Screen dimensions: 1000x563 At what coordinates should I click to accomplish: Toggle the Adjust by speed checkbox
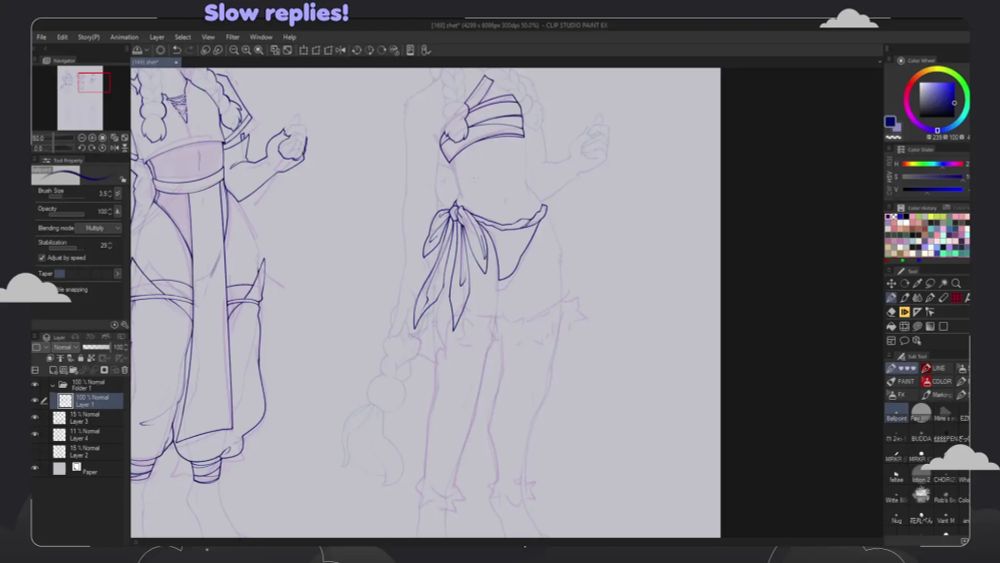point(41,258)
